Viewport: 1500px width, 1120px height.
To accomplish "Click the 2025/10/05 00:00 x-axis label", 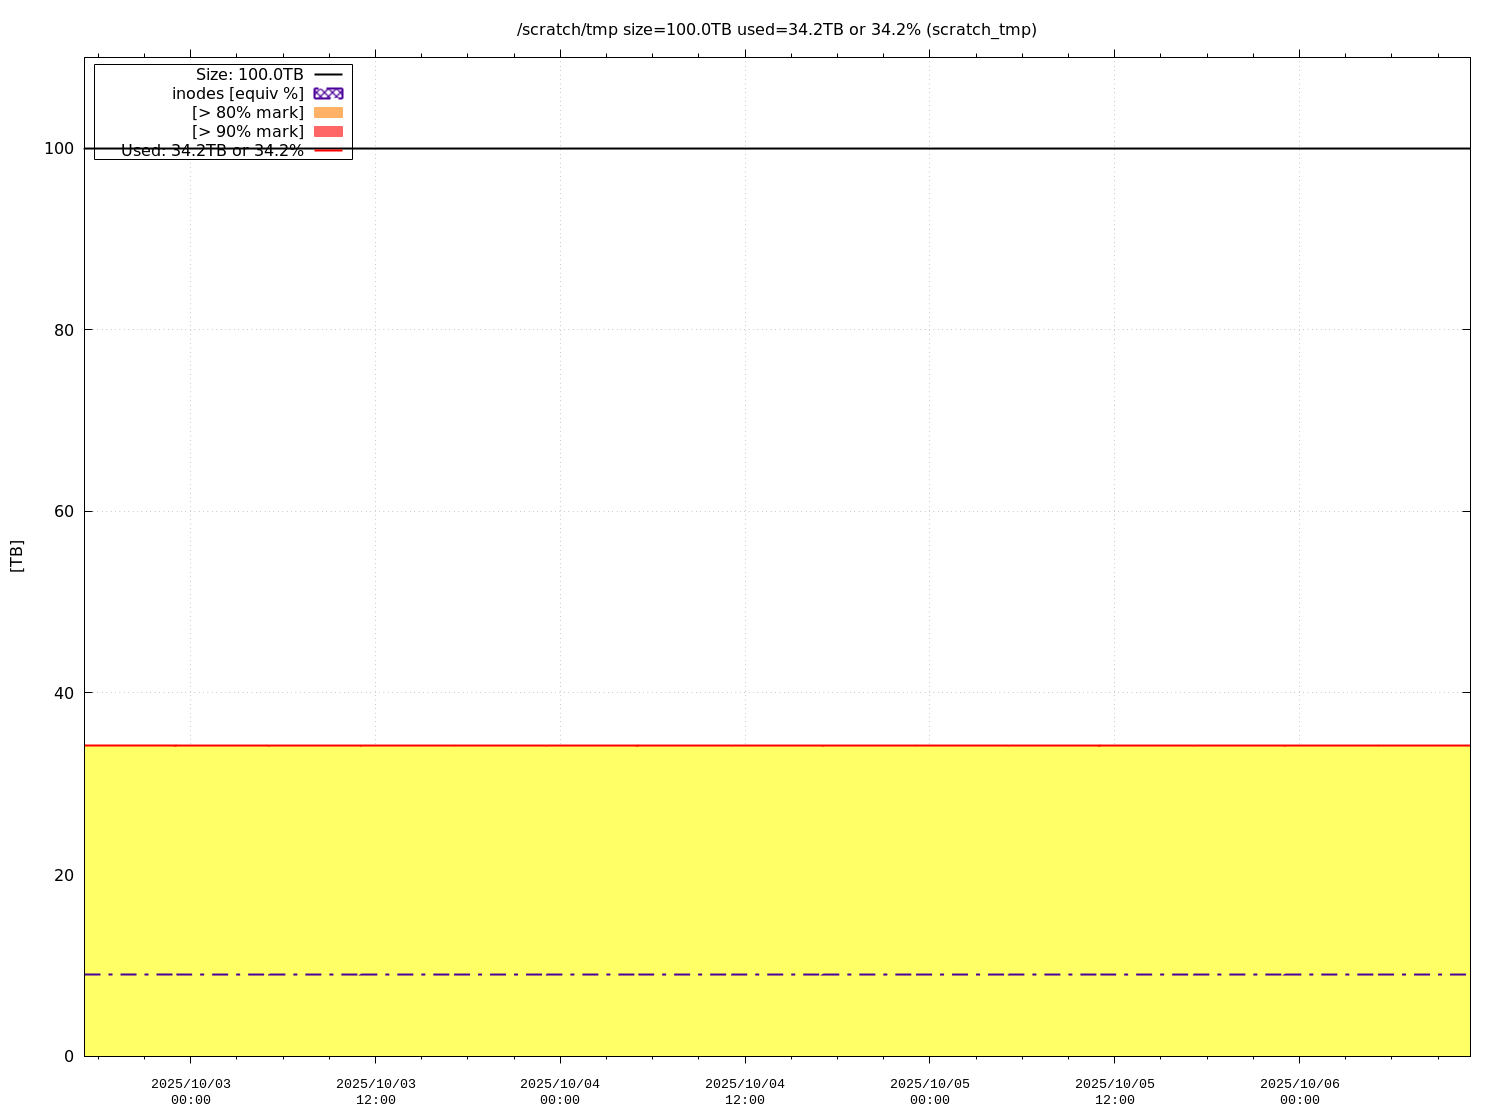I will (929, 1091).
